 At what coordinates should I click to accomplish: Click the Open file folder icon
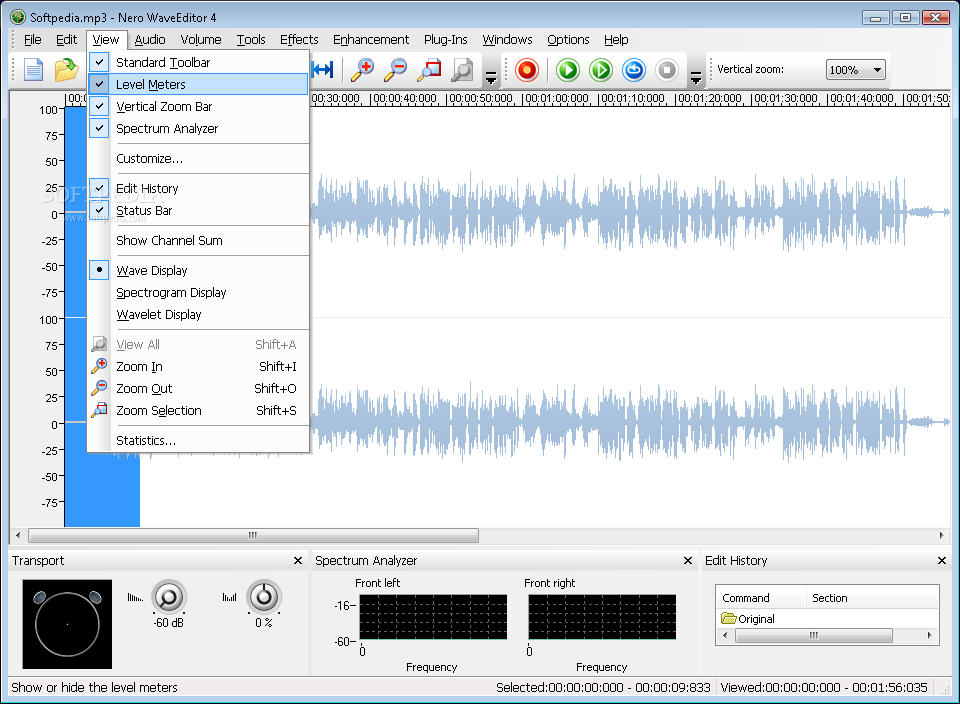(66, 70)
